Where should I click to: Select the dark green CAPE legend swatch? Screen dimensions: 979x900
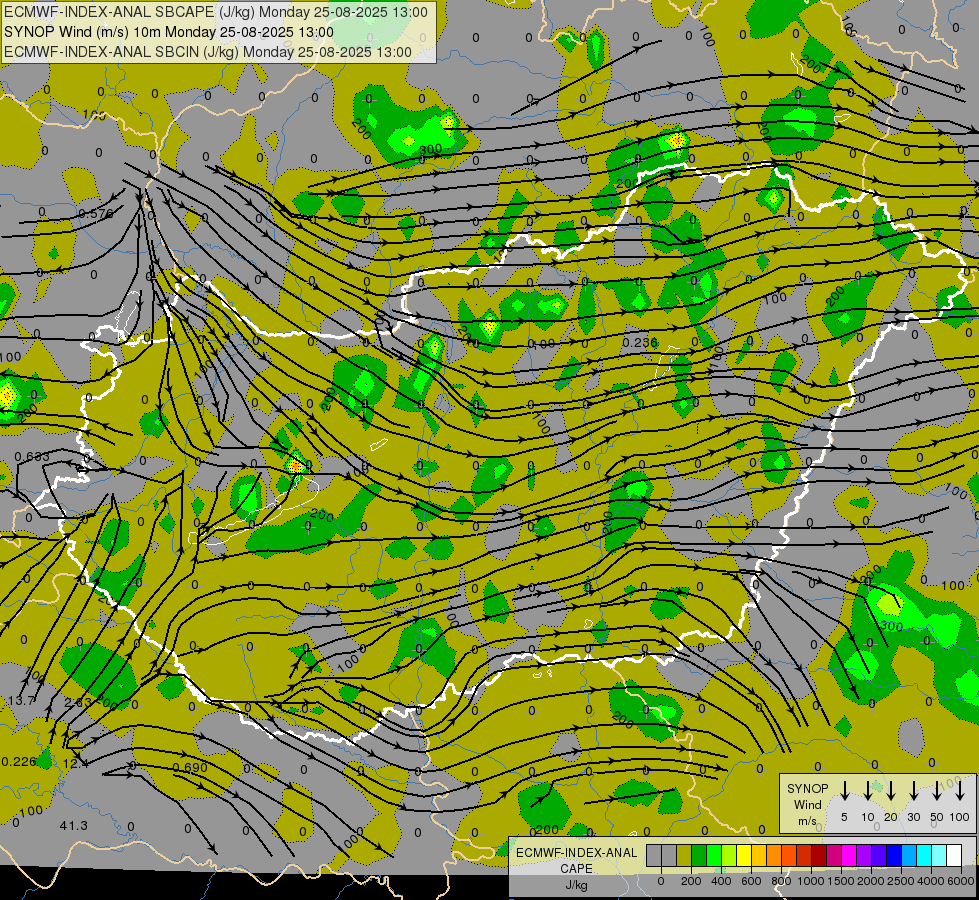click(699, 855)
